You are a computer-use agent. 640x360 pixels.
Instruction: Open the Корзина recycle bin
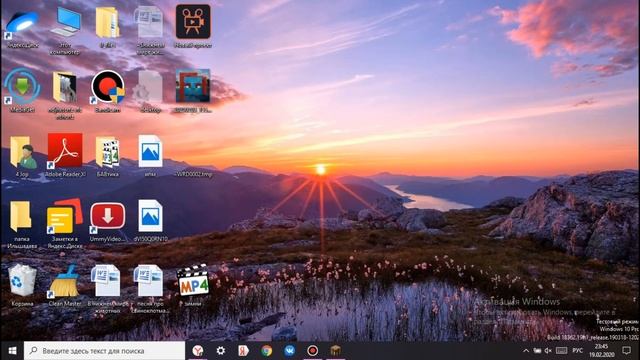point(22,280)
